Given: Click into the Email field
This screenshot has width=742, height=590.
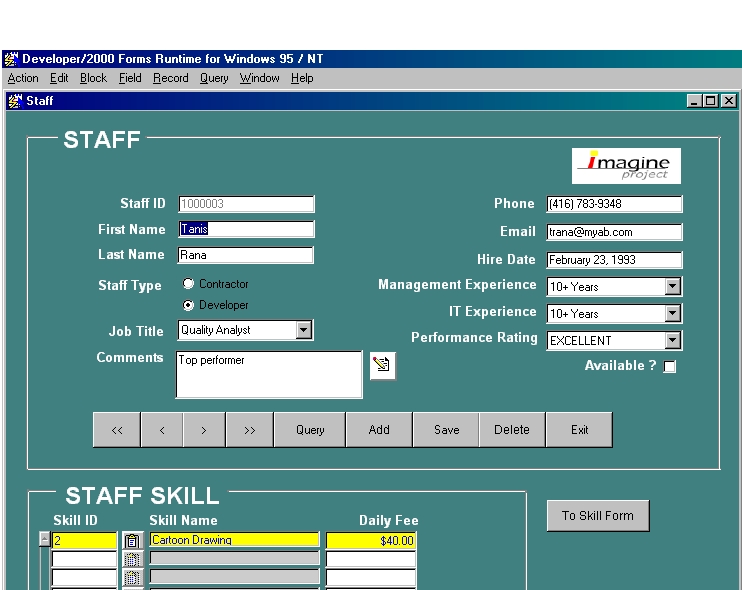Looking at the screenshot, I should coord(614,232).
